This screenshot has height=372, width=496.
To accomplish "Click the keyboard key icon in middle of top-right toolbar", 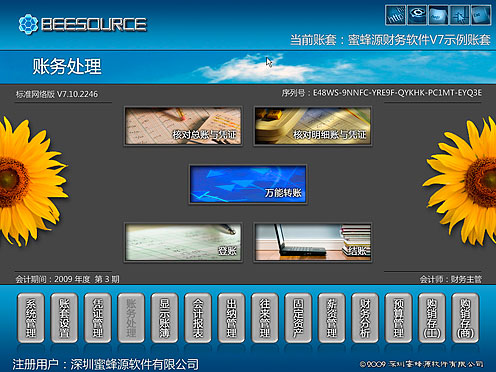I will point(438,15).
